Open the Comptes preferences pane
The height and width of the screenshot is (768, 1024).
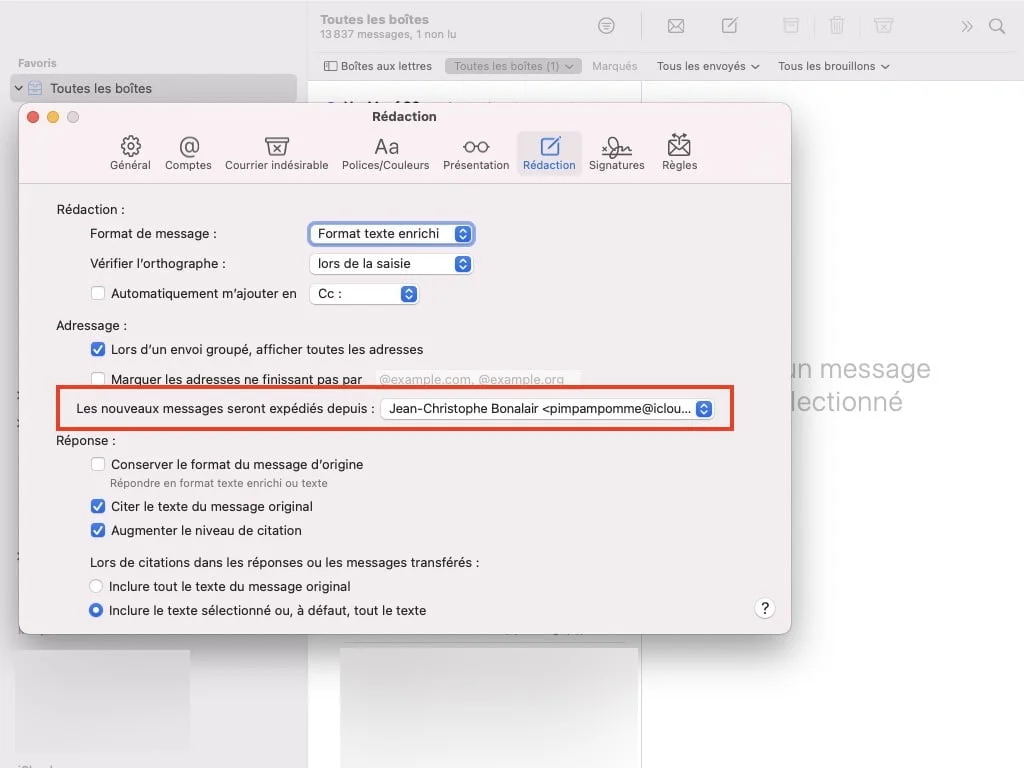pyautogui.click(x=188, y=152)
